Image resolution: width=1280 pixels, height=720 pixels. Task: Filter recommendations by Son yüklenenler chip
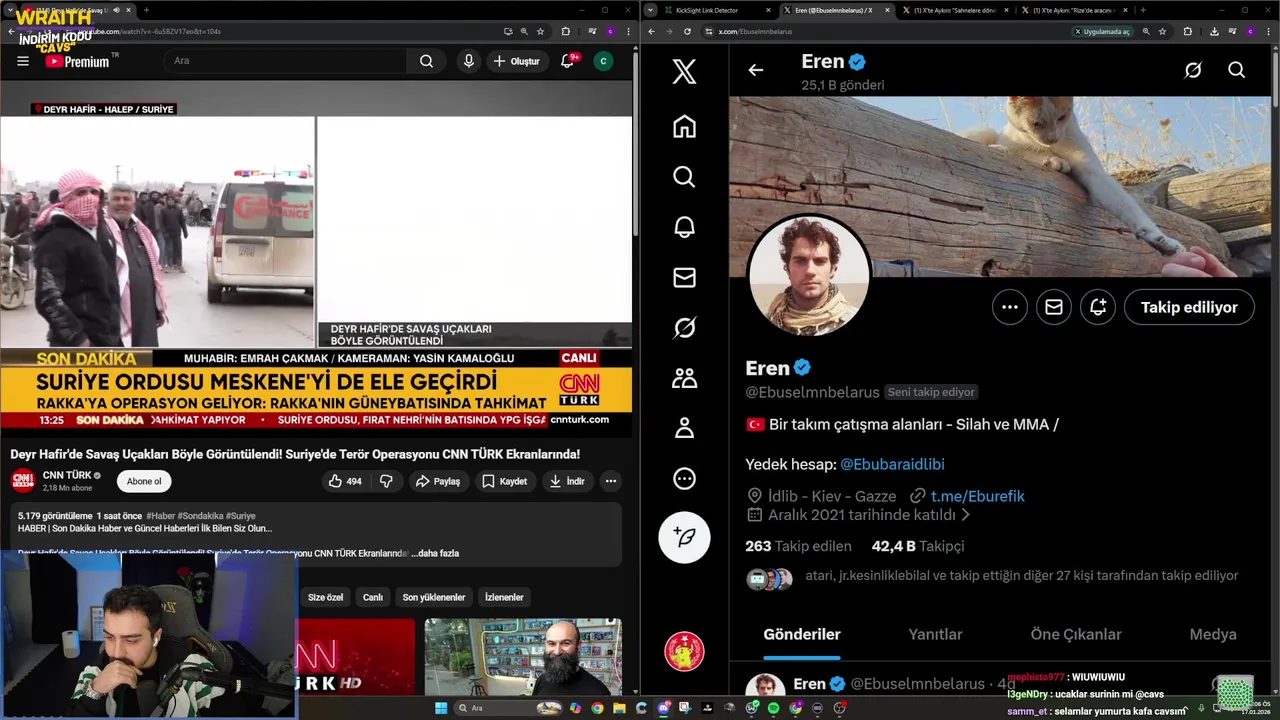434,597
